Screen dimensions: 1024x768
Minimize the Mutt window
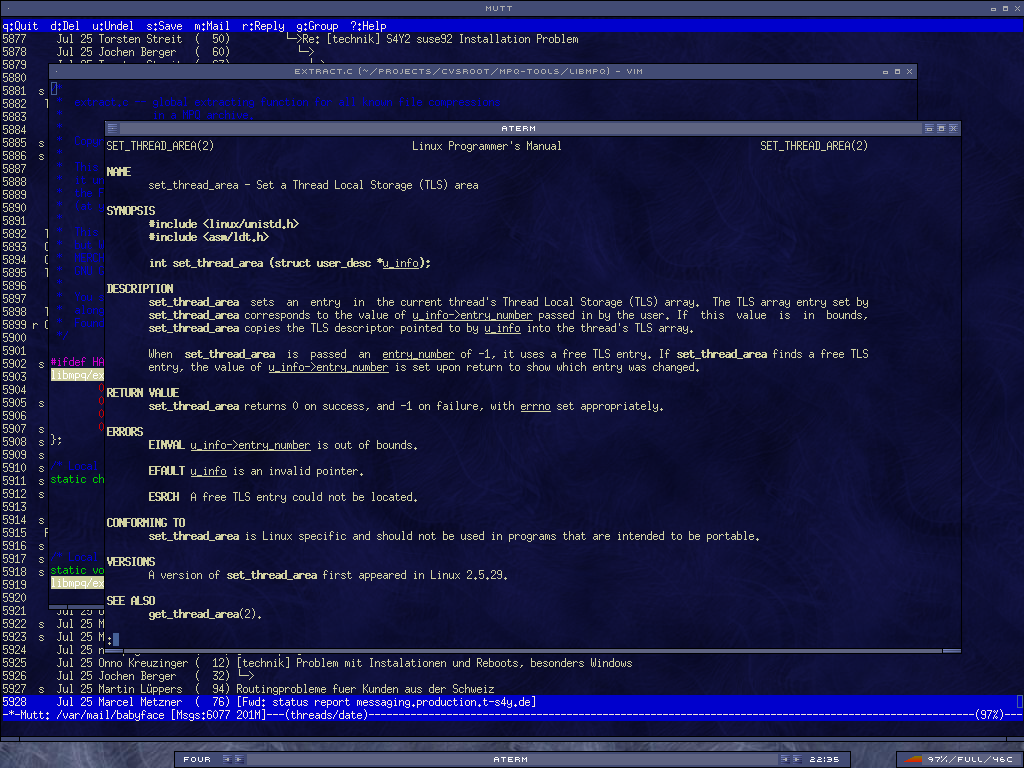click(993, 8)
